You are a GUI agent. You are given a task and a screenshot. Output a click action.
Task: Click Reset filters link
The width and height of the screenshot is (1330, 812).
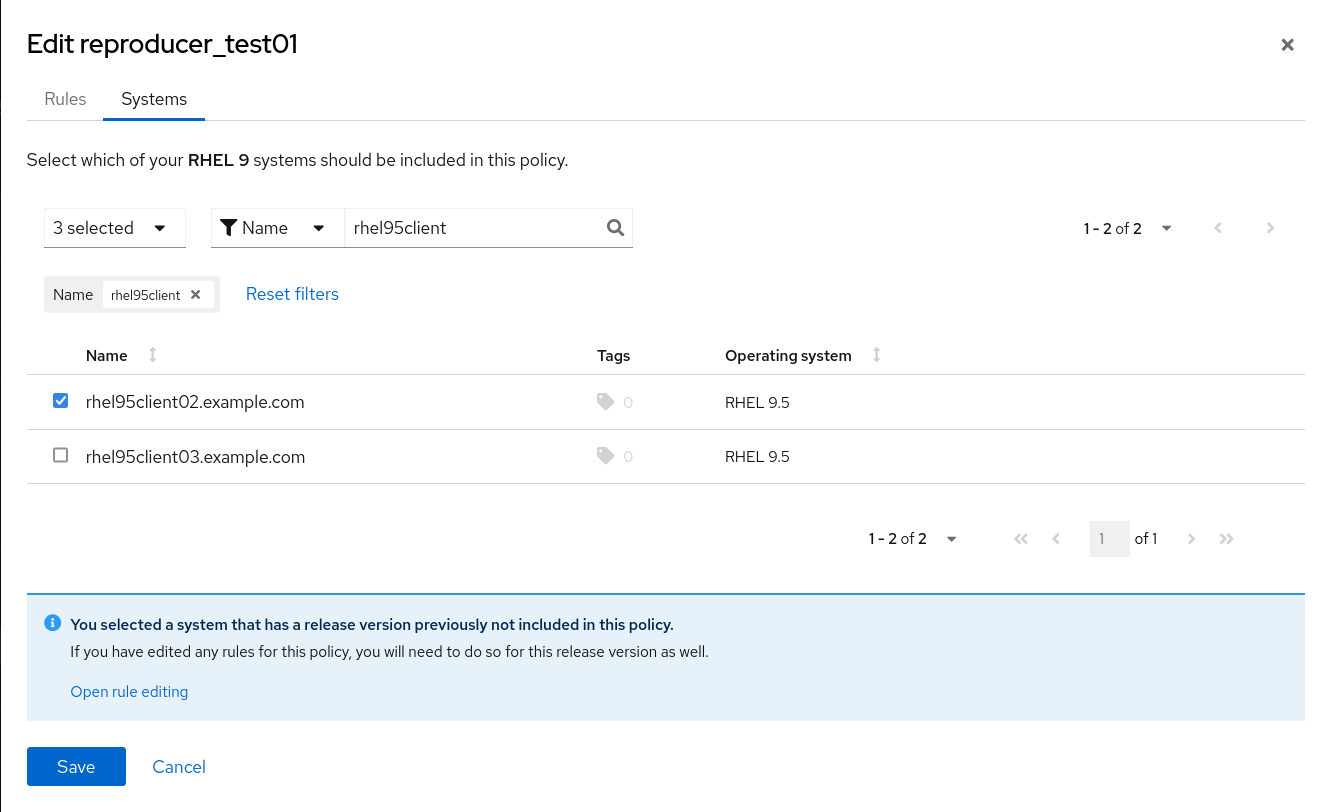coord(292,294)
